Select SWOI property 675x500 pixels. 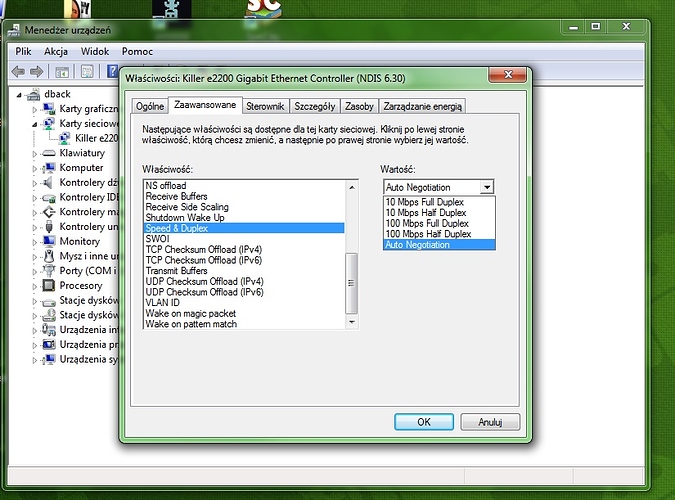(244, 239)
